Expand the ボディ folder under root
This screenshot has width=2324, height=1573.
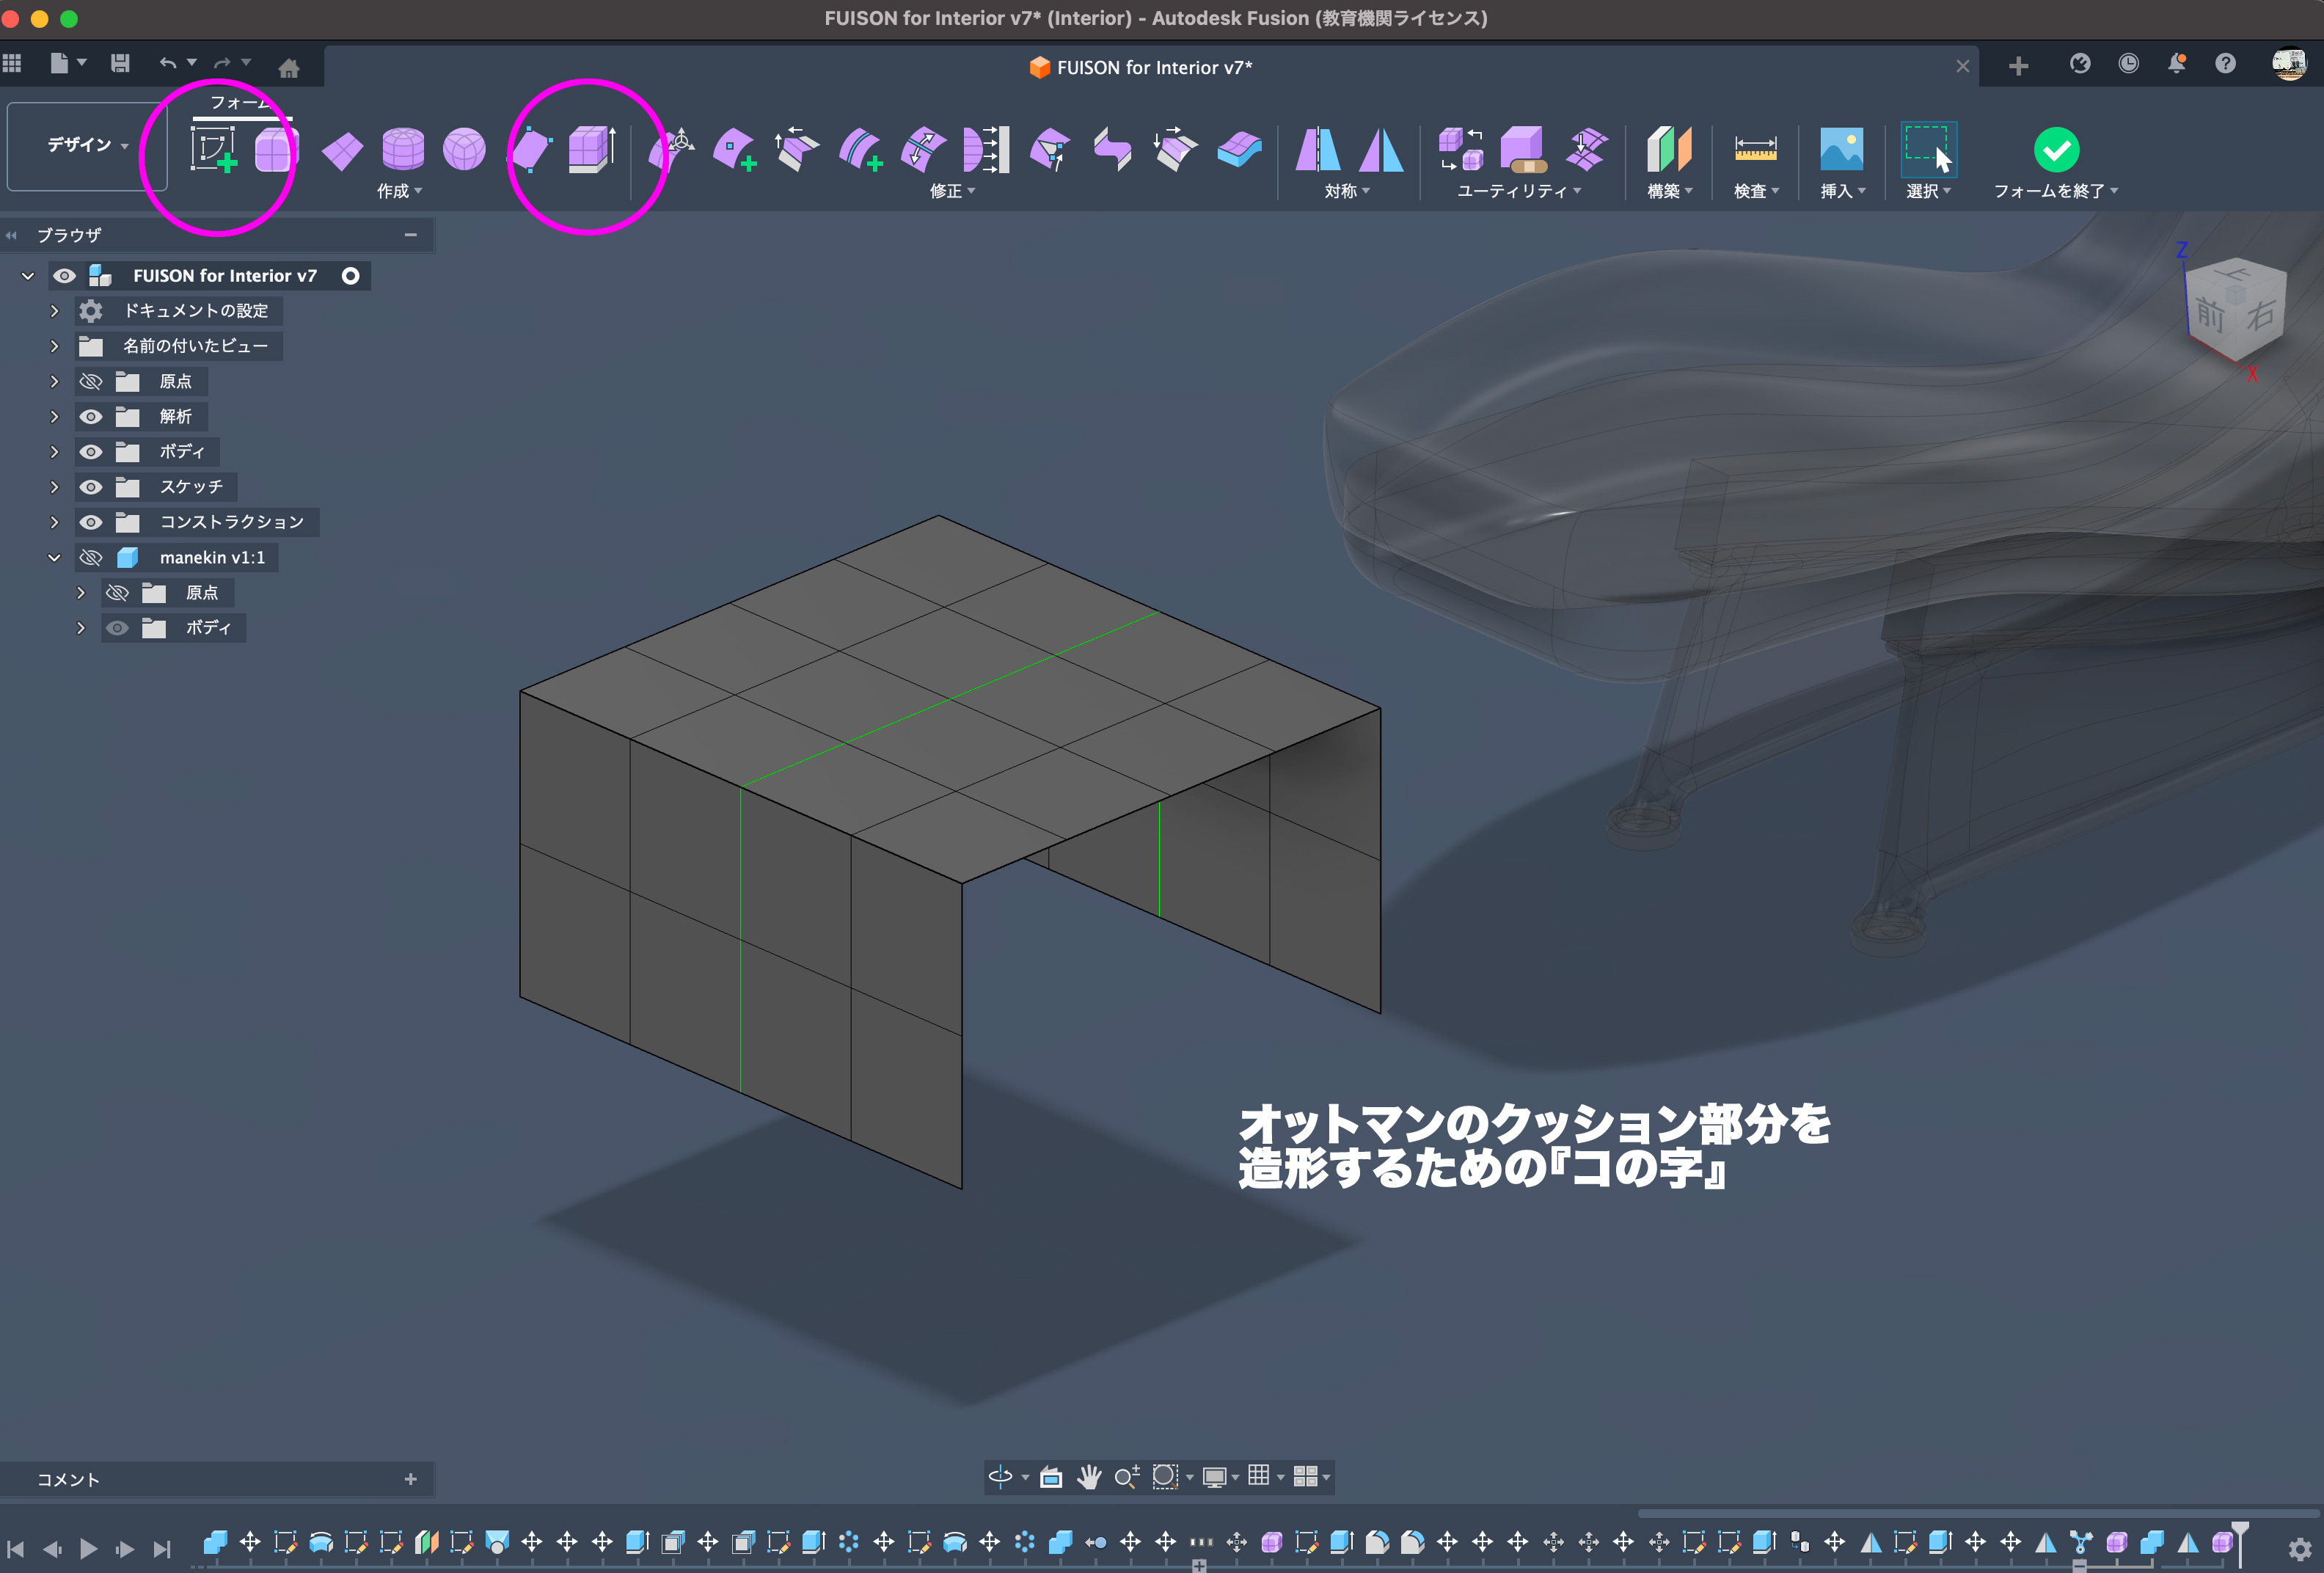tap(55, 452)
